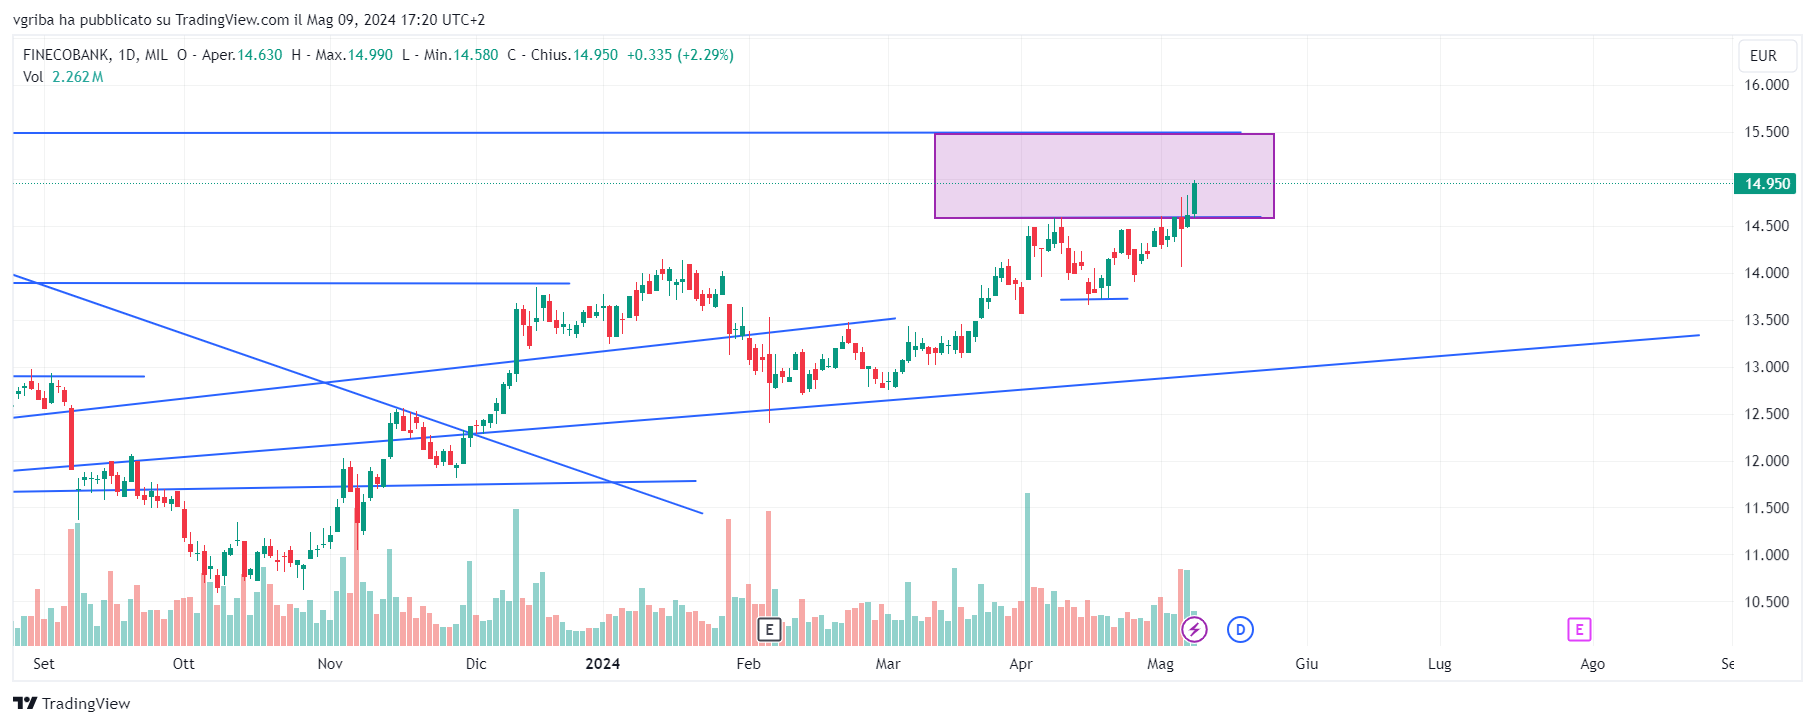Click the 16.000 price axis label
This screenshot has height=725, width=1815.
click(x=1766, y=85)
